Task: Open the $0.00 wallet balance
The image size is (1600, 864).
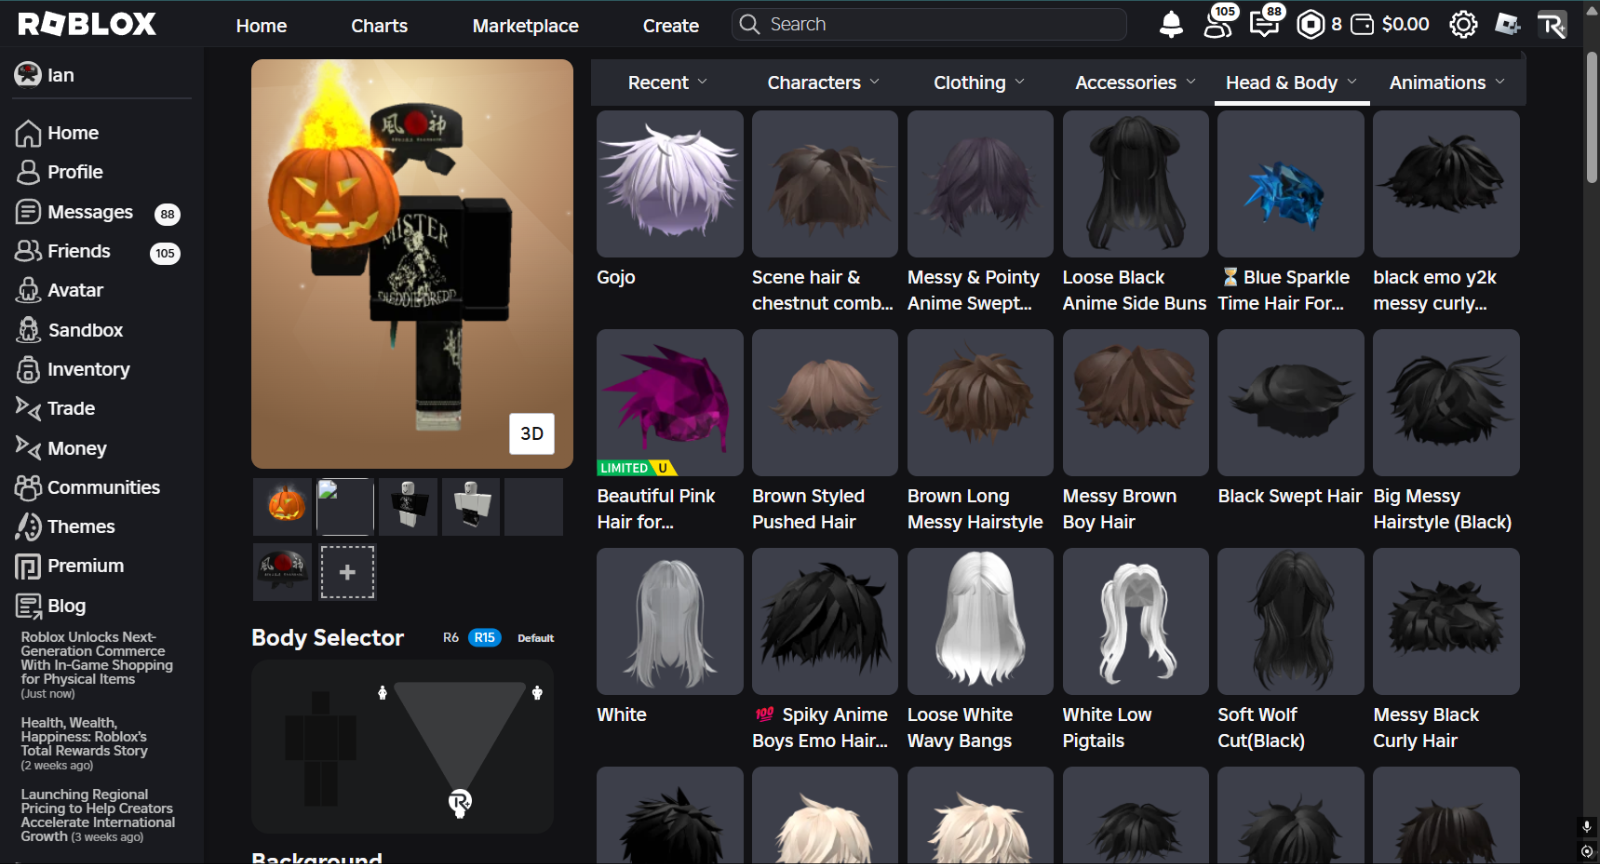Action: [x=1390, y=24]
